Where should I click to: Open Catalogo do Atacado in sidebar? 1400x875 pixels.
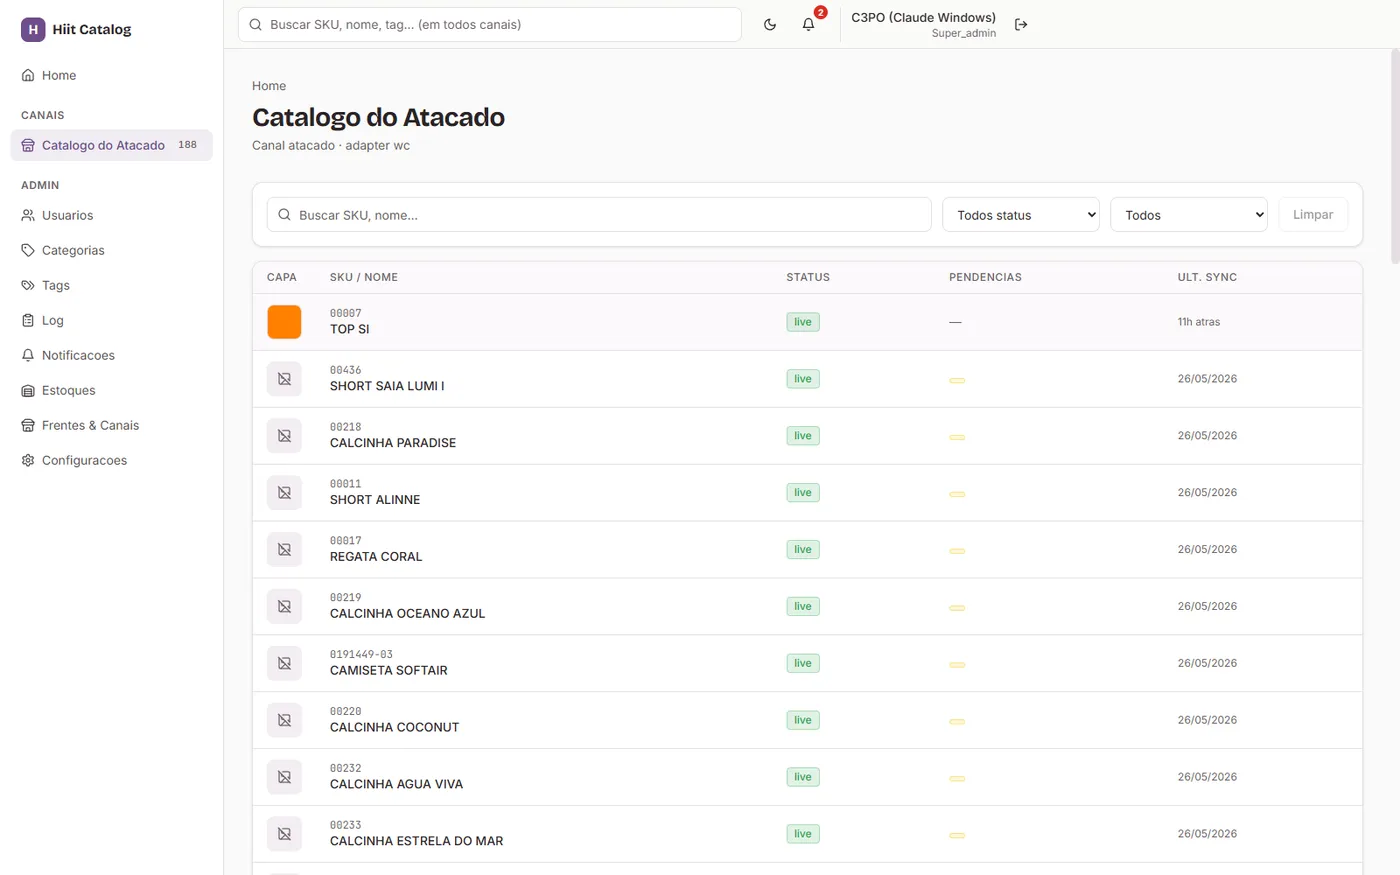click(111, 145)
